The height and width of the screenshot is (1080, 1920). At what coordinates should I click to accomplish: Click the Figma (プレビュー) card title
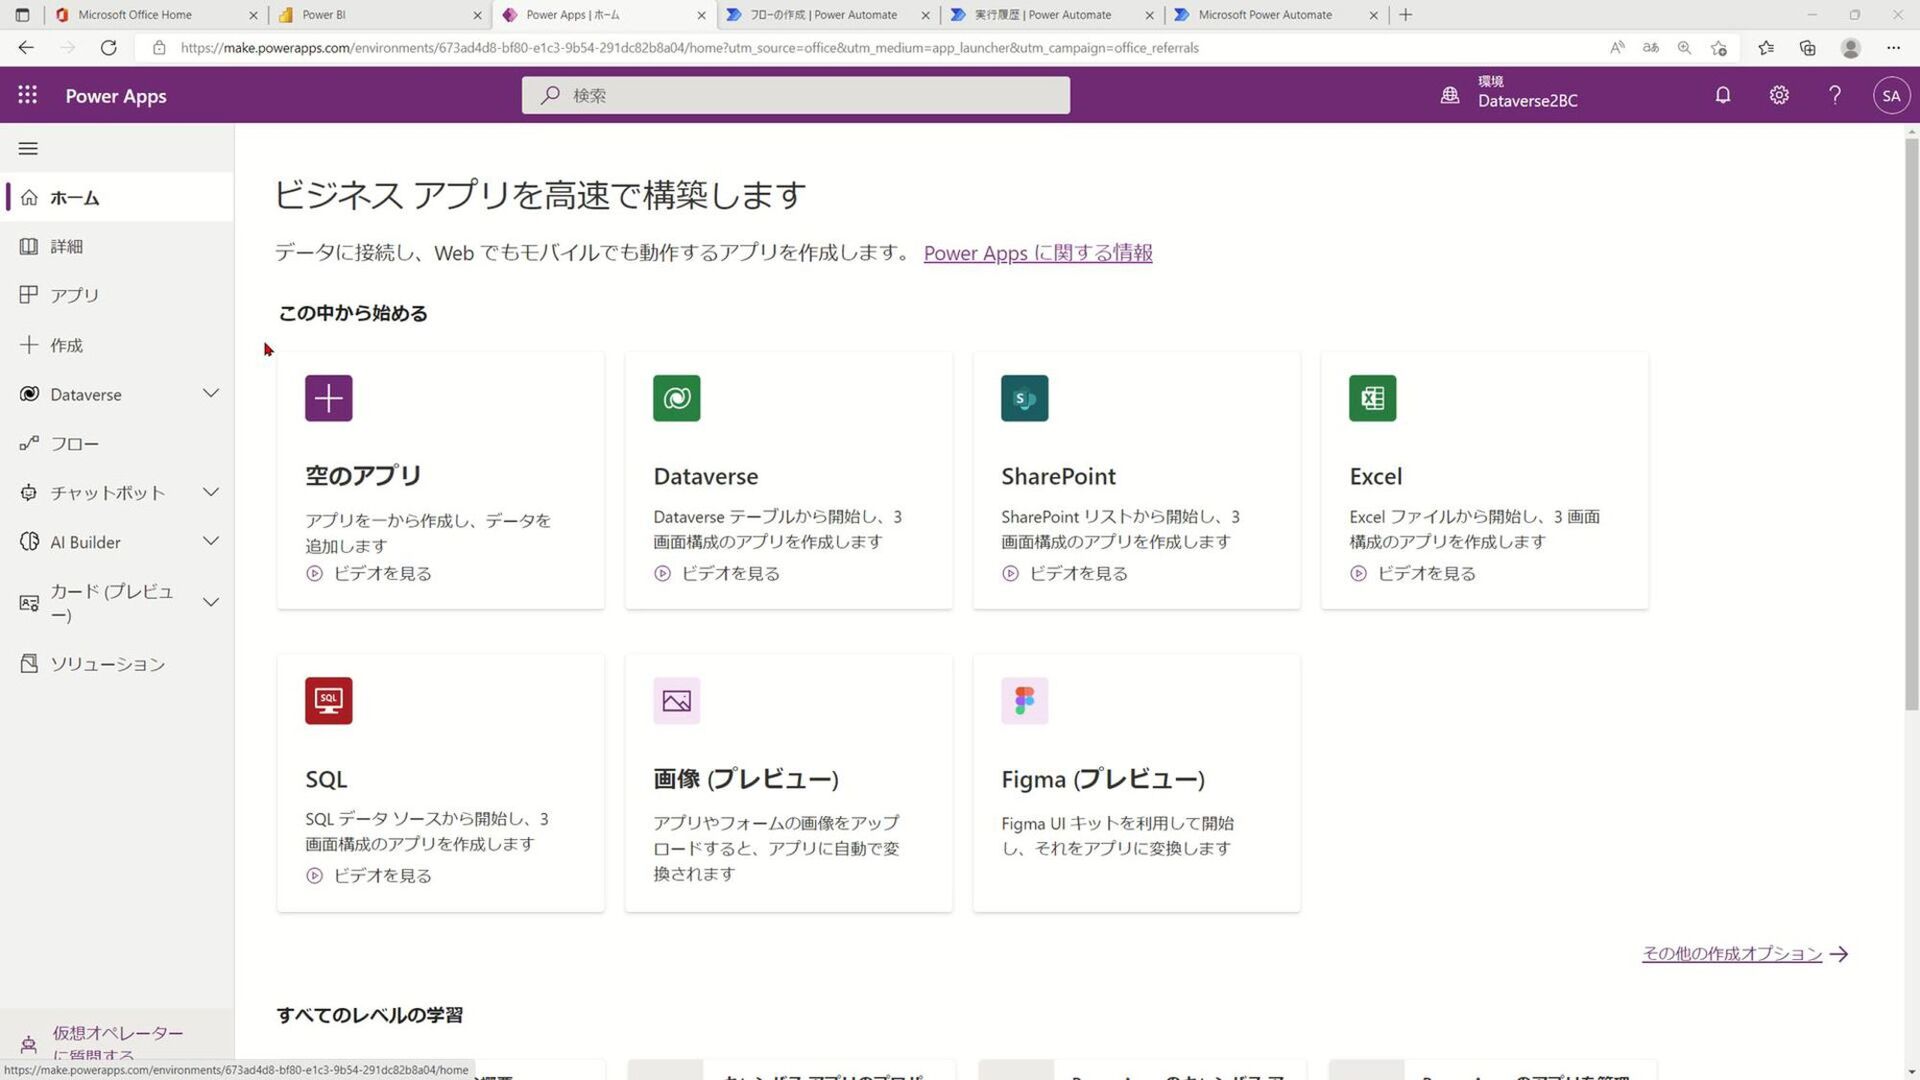tap(1103, 779)
